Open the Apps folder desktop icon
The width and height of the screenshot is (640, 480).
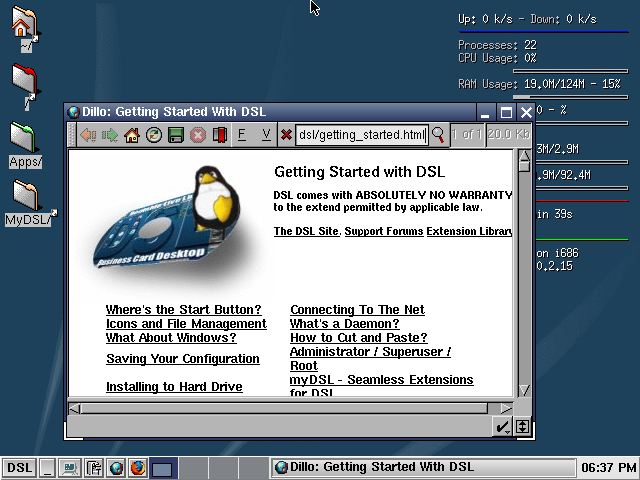tap(24, 145)
